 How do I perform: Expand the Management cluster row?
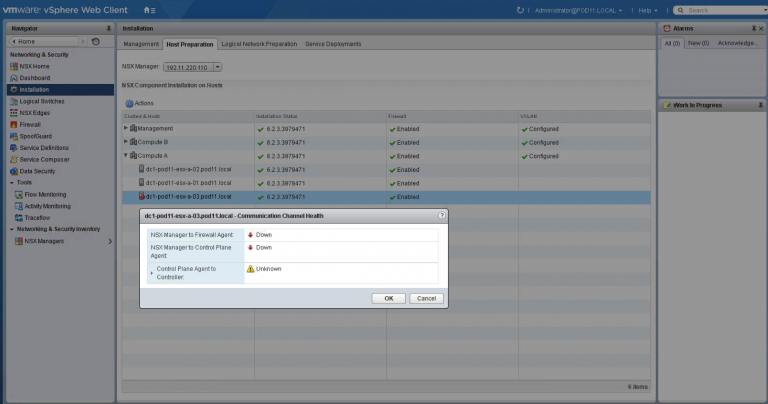click(x=126, y=128)
